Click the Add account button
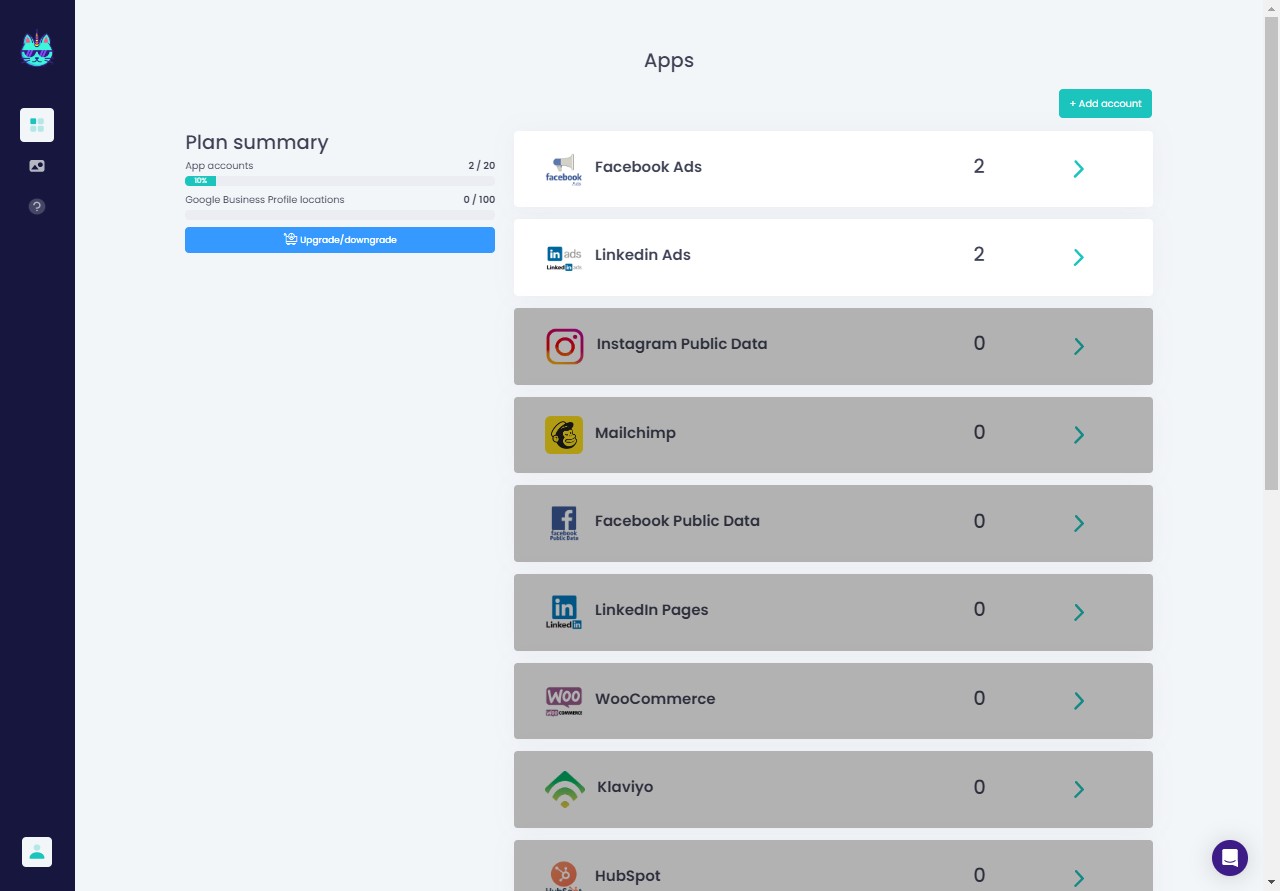The height and width of the screenshot is (891, 1280). pyautogui.click(x=1105, y=103)
